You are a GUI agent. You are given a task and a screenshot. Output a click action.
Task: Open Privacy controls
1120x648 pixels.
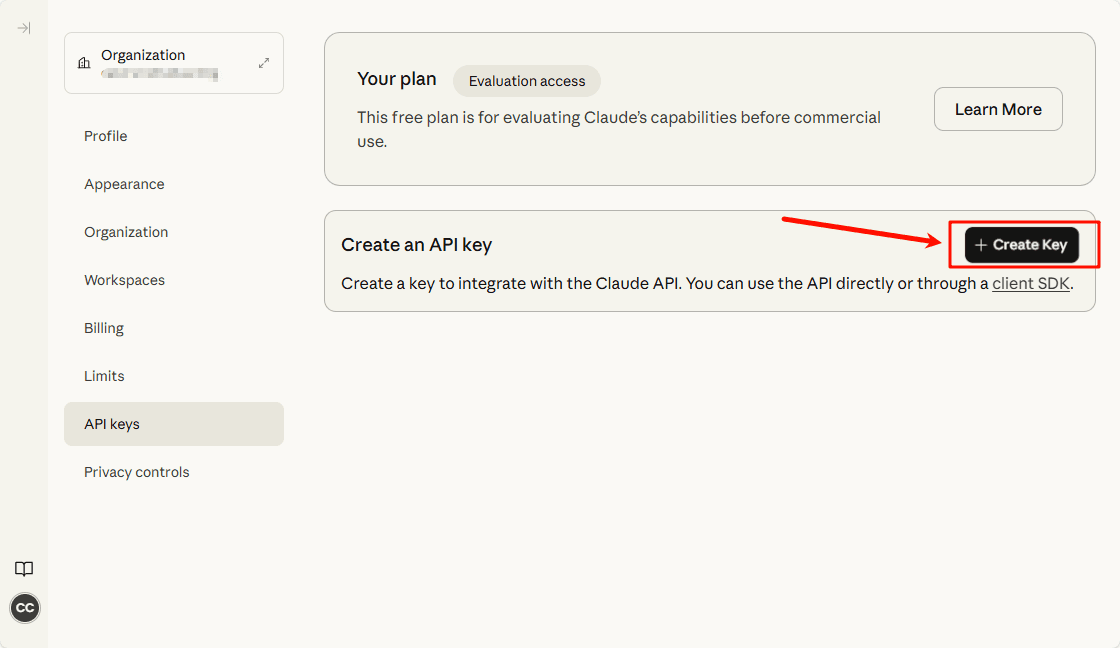[136, 471]
